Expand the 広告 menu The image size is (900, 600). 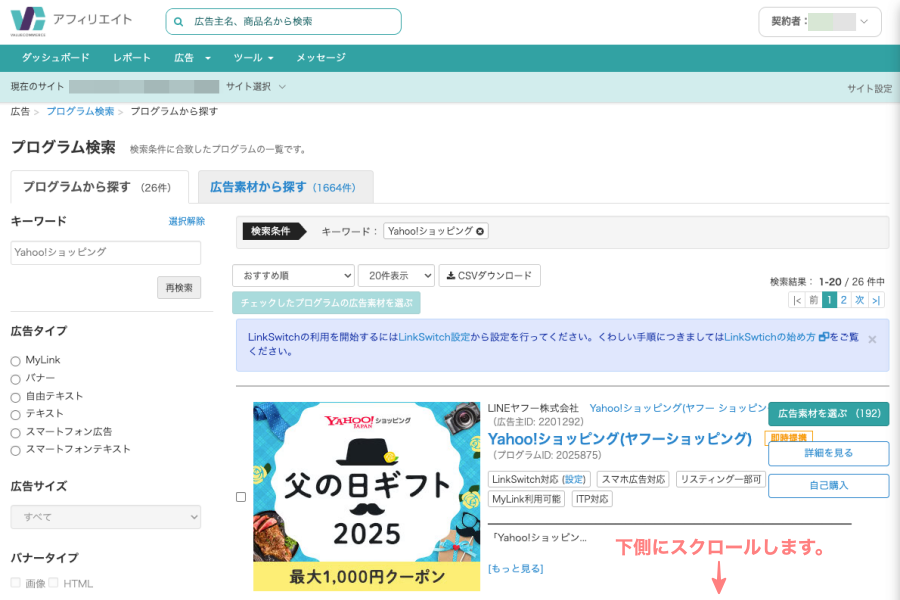(192, 58)
